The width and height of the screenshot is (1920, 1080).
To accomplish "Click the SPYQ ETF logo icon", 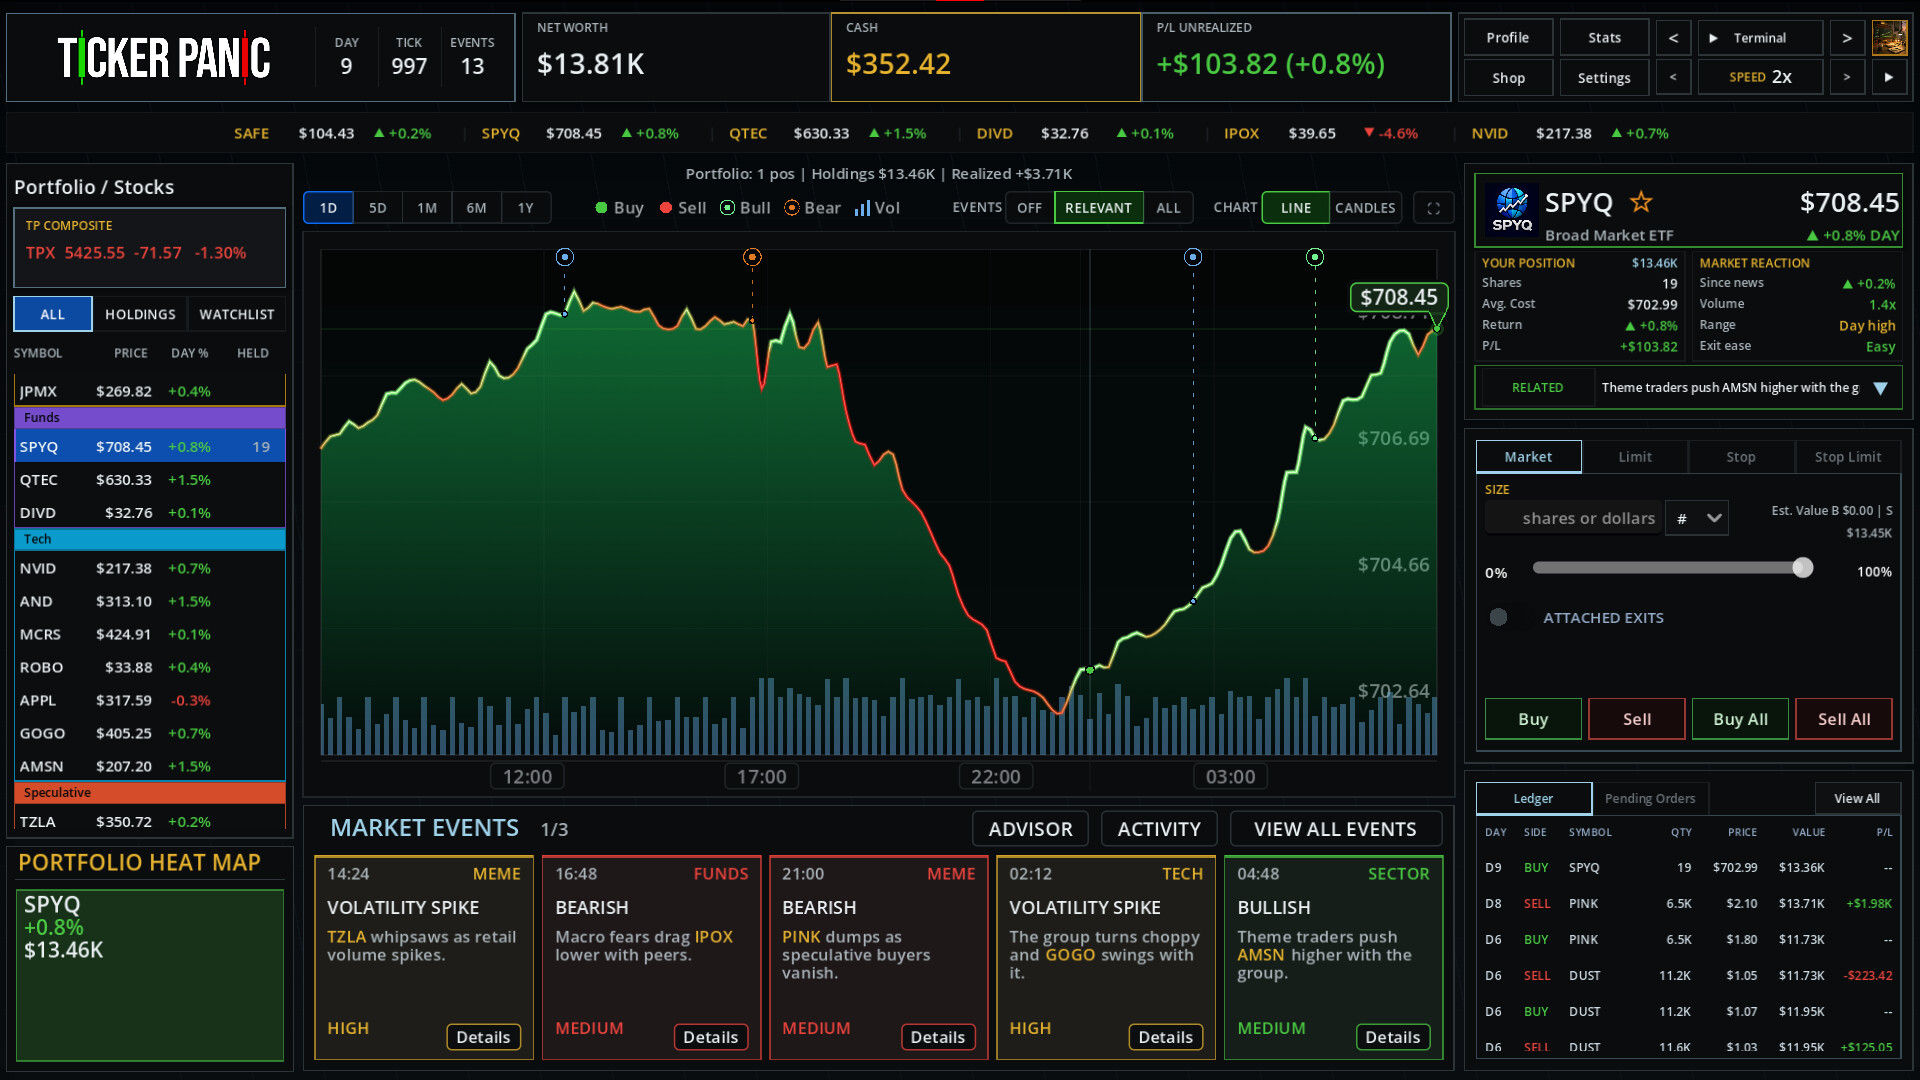I will tap(1512, 209).
